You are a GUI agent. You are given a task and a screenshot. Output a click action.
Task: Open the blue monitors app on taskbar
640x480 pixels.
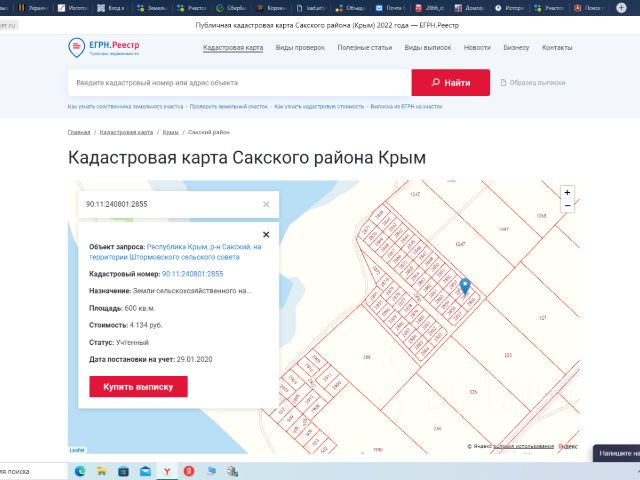click(211, 471)
